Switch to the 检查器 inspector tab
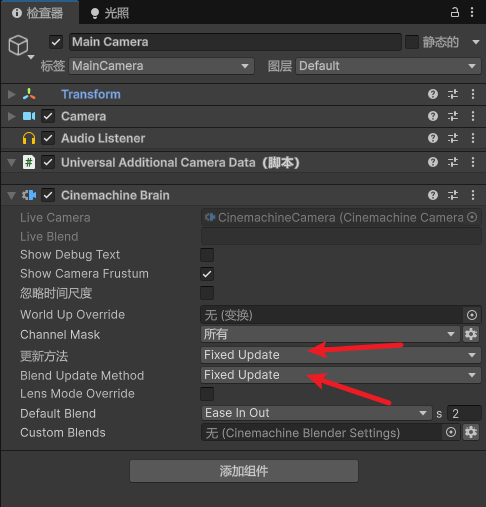The height and width of the screenshot is (507, 486). [x=40, y=13]
